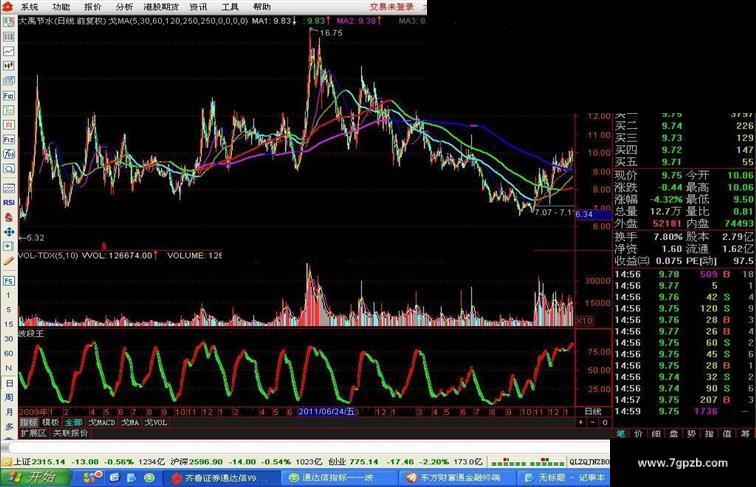
Task: Click the candlestick chart icon in left toolbar
Action: click(9, 66)
